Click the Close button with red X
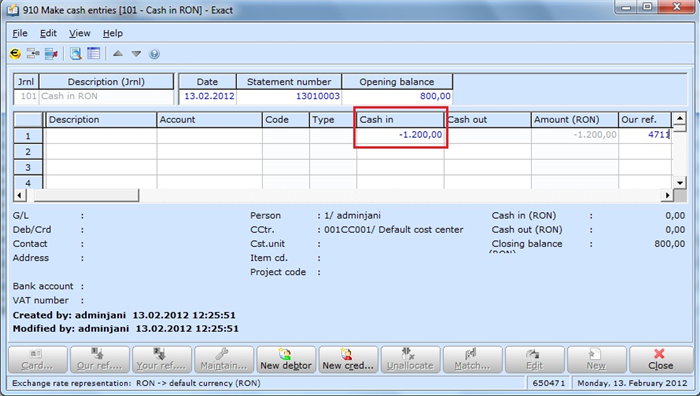 point(661,359)
